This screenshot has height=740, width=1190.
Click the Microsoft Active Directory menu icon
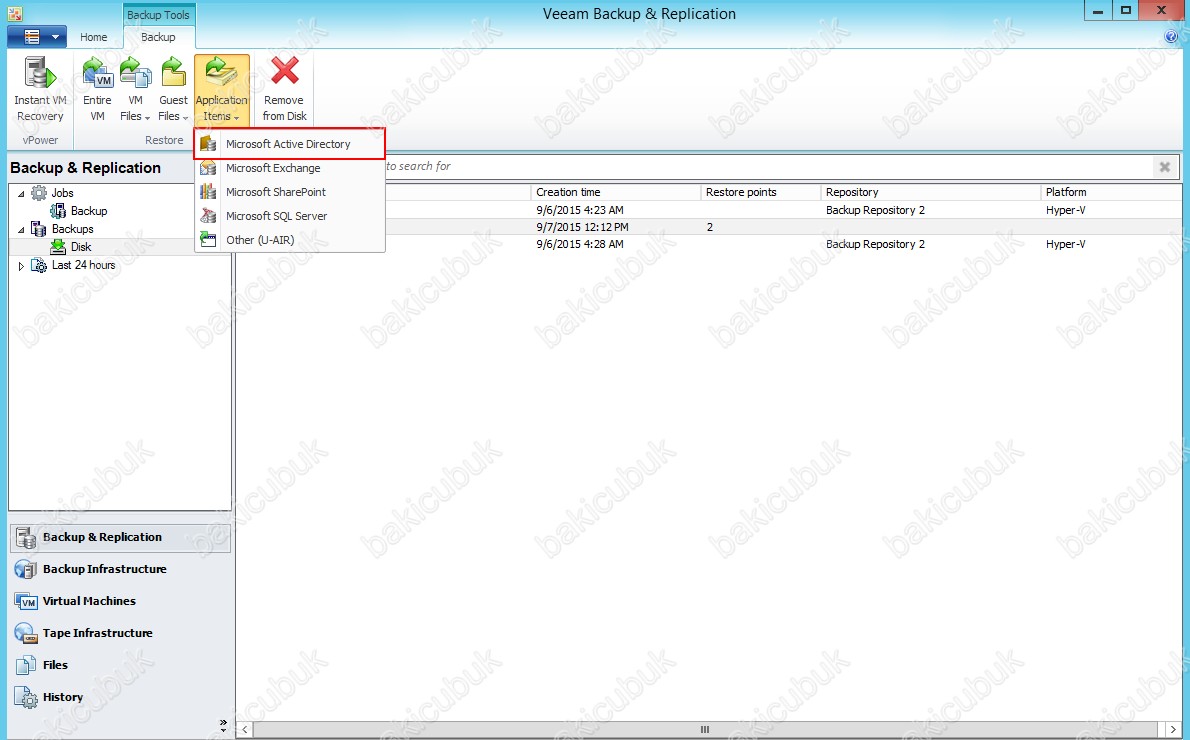point(208,144)
